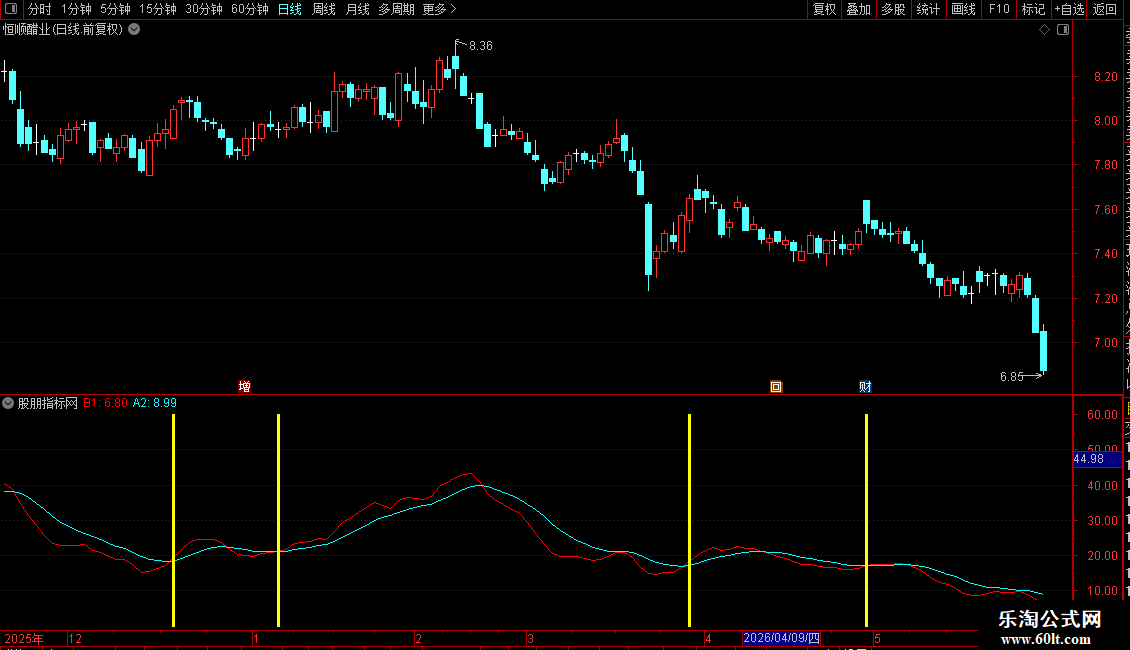
Task: Click the diamond icon above price chart
Action: [1044, 30]
